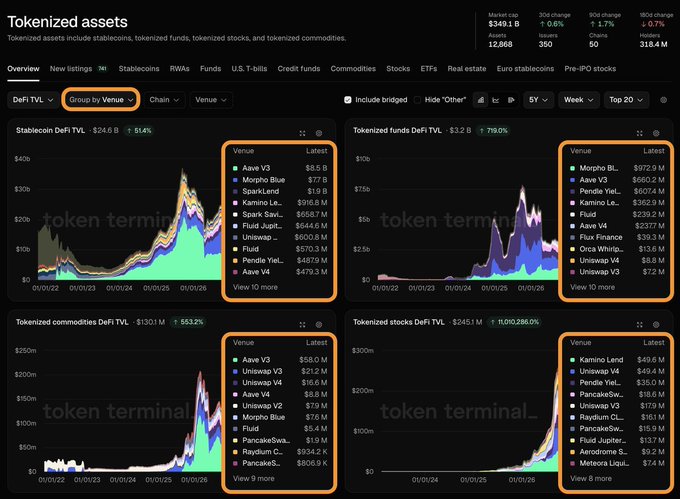Switch to the Commodities tab

pyautogui.click(x=353, y=68)
